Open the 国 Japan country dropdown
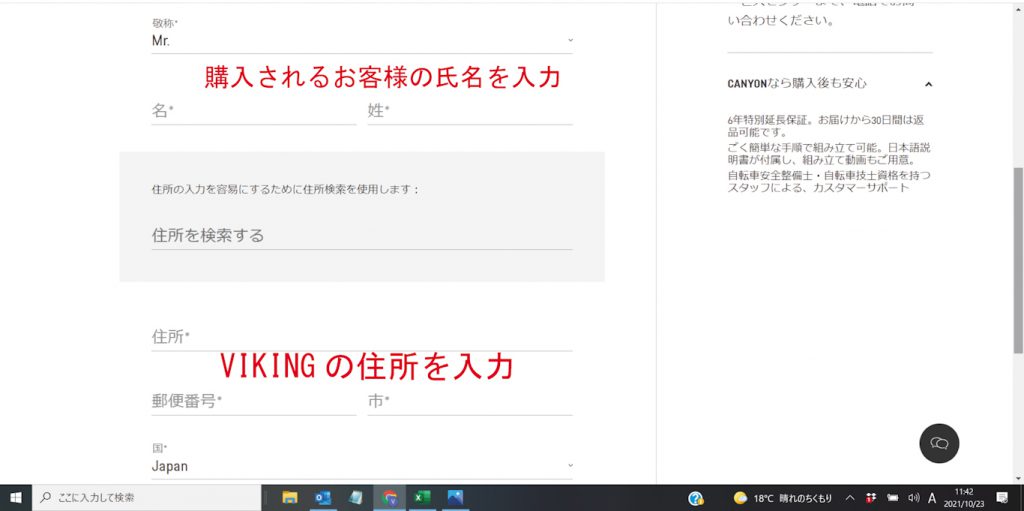Viewport: 1024px width, 511px height. tap(361, 466)
